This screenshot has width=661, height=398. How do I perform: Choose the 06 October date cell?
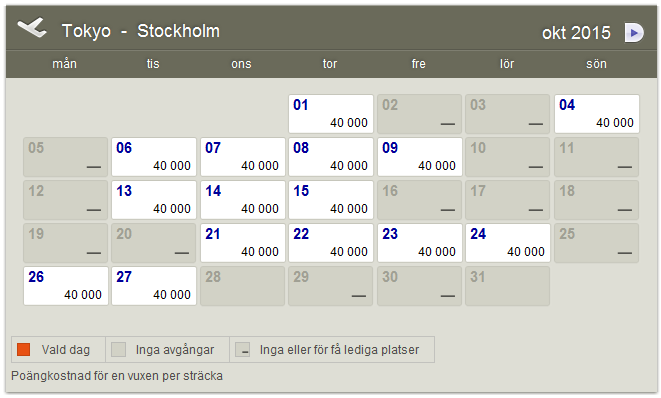pos(154,157)
